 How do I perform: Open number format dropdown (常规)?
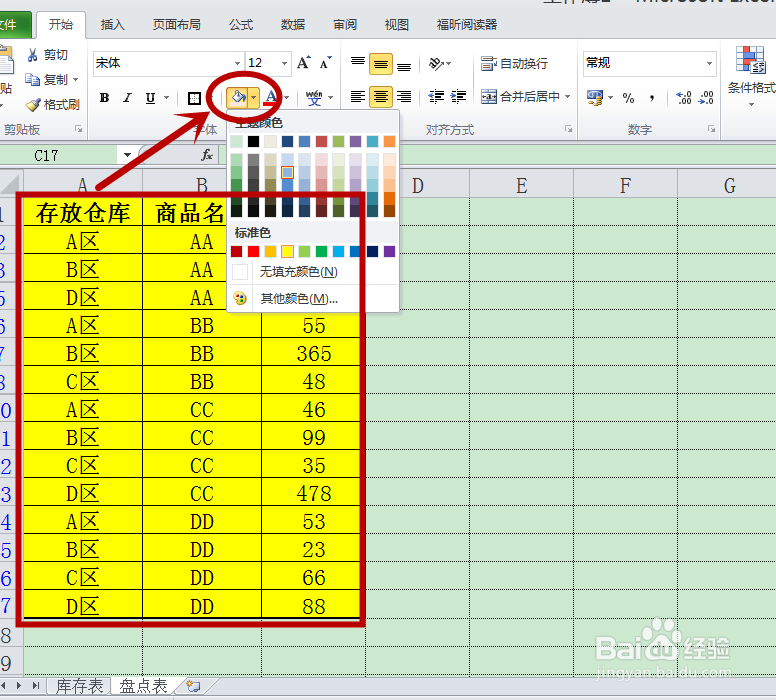coord(709,63)
